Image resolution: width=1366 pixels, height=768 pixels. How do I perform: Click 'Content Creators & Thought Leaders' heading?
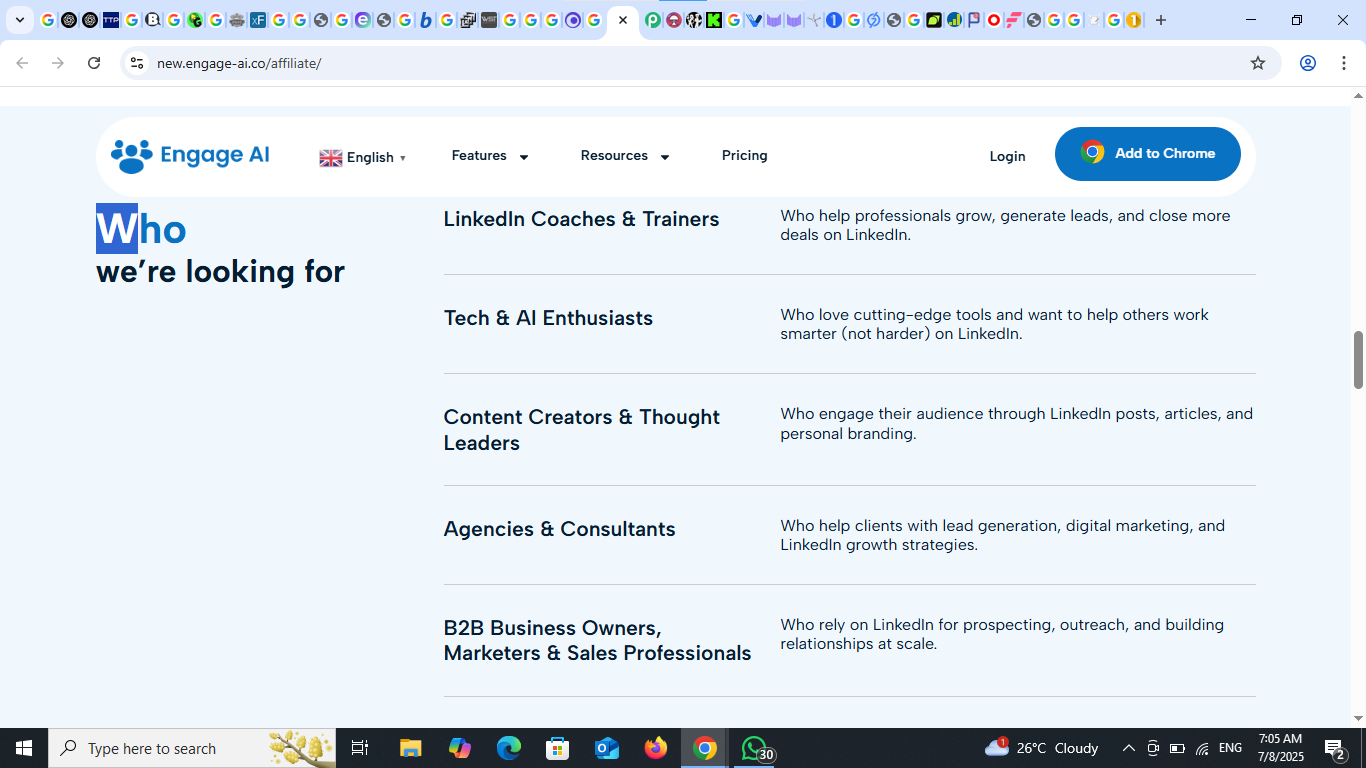tap(582, 430)
